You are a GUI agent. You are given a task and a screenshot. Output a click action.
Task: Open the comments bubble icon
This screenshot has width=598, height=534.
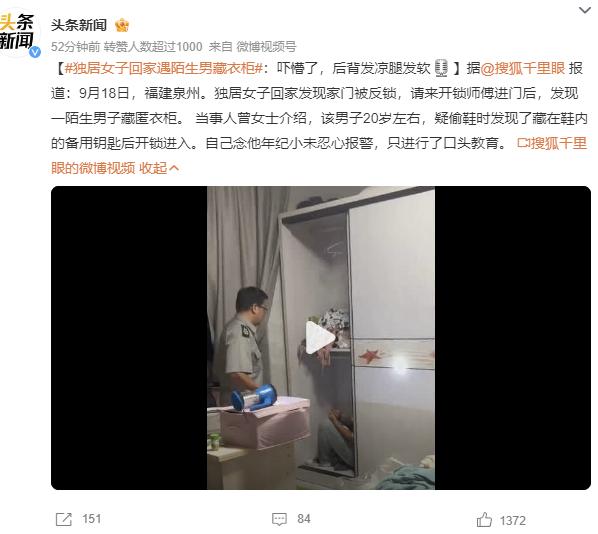(279, 519)
